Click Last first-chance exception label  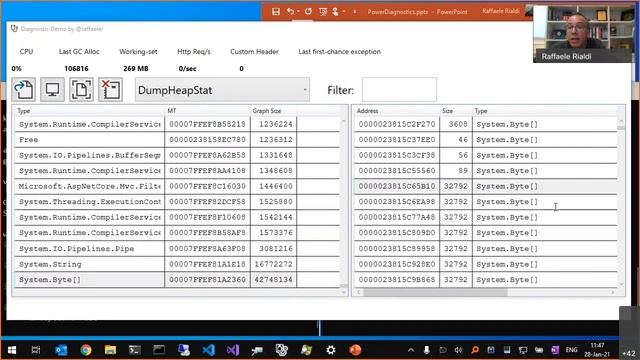coord(340,51)
